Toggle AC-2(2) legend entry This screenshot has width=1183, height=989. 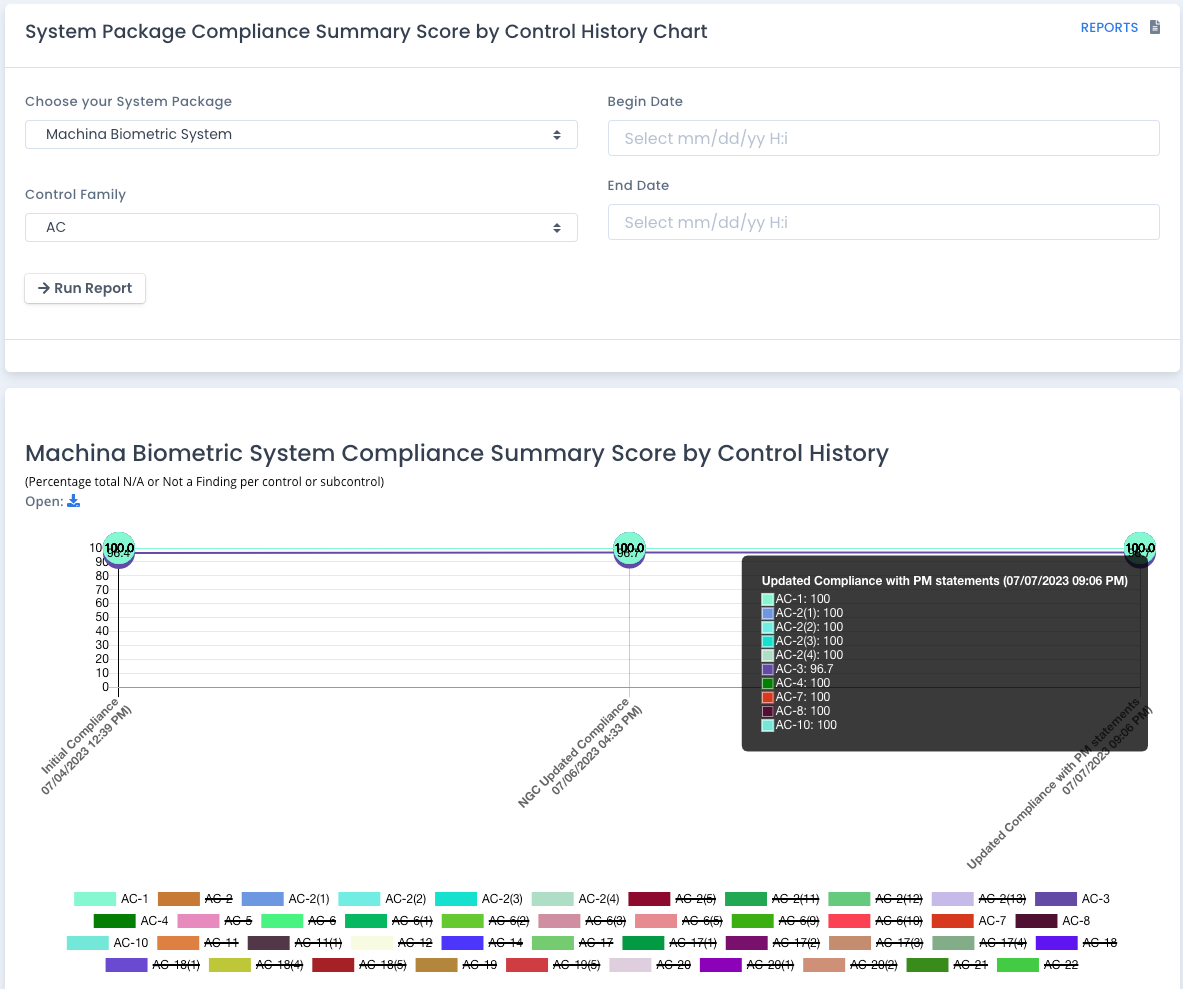pyautogui.click(x=383, y=898)
